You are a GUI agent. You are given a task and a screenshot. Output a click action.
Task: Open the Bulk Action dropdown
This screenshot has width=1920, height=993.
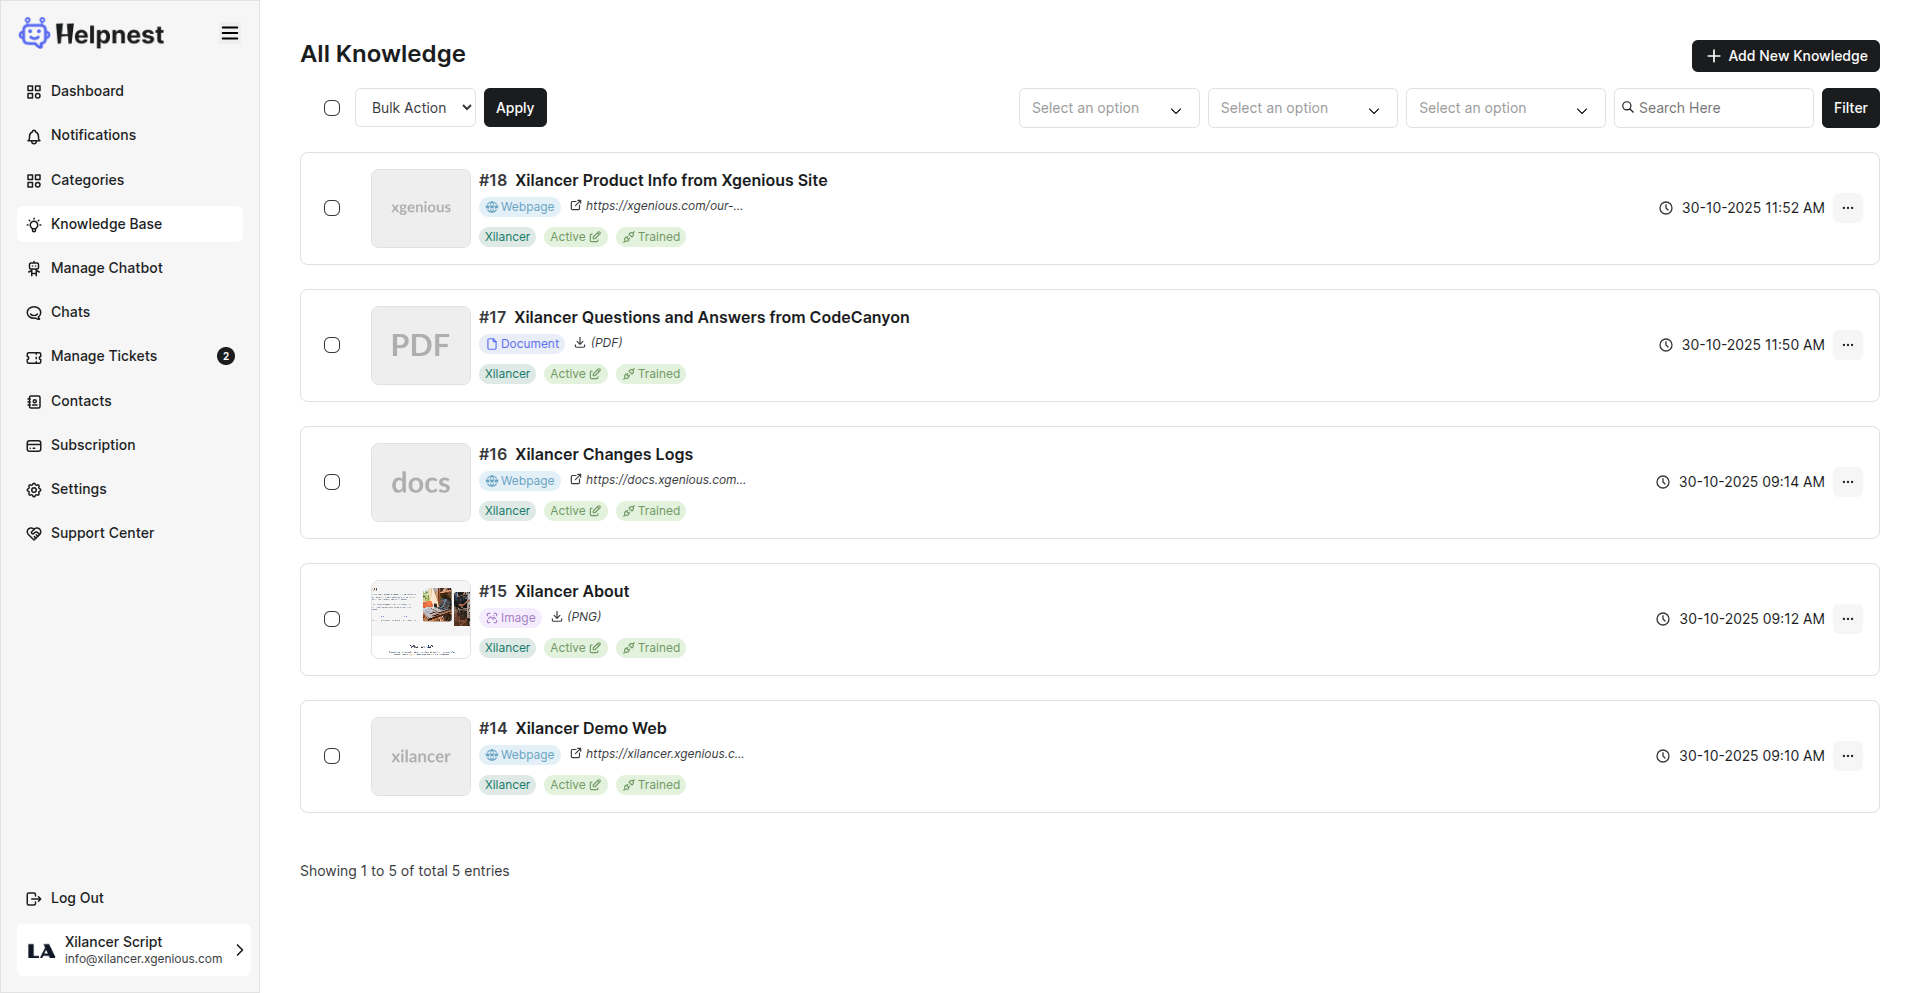click(x=416, y=108)
